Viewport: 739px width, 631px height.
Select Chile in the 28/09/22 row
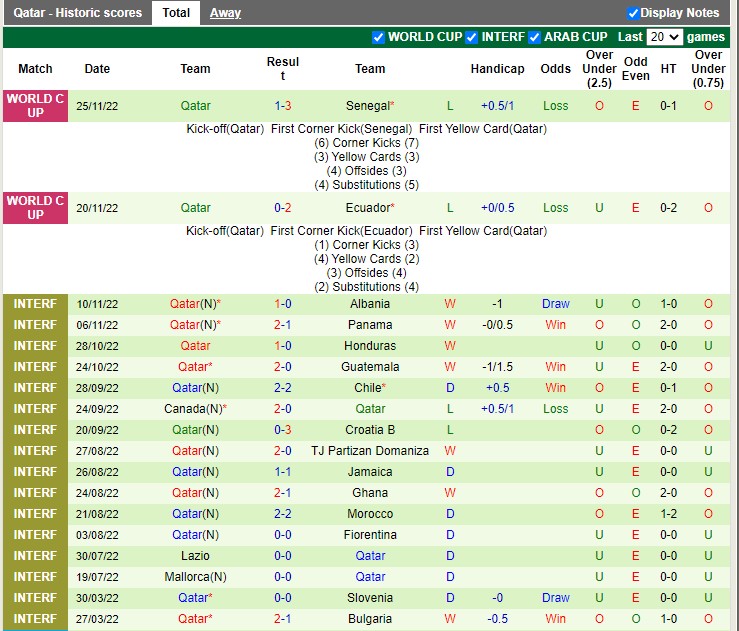pos(368,388)
